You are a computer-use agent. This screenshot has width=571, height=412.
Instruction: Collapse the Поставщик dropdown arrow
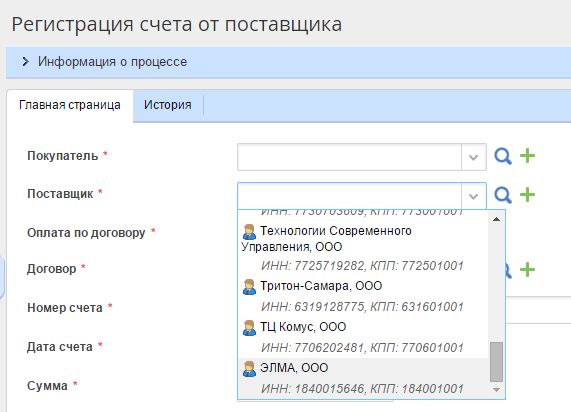pyautogui.click(x=473, y=196)
